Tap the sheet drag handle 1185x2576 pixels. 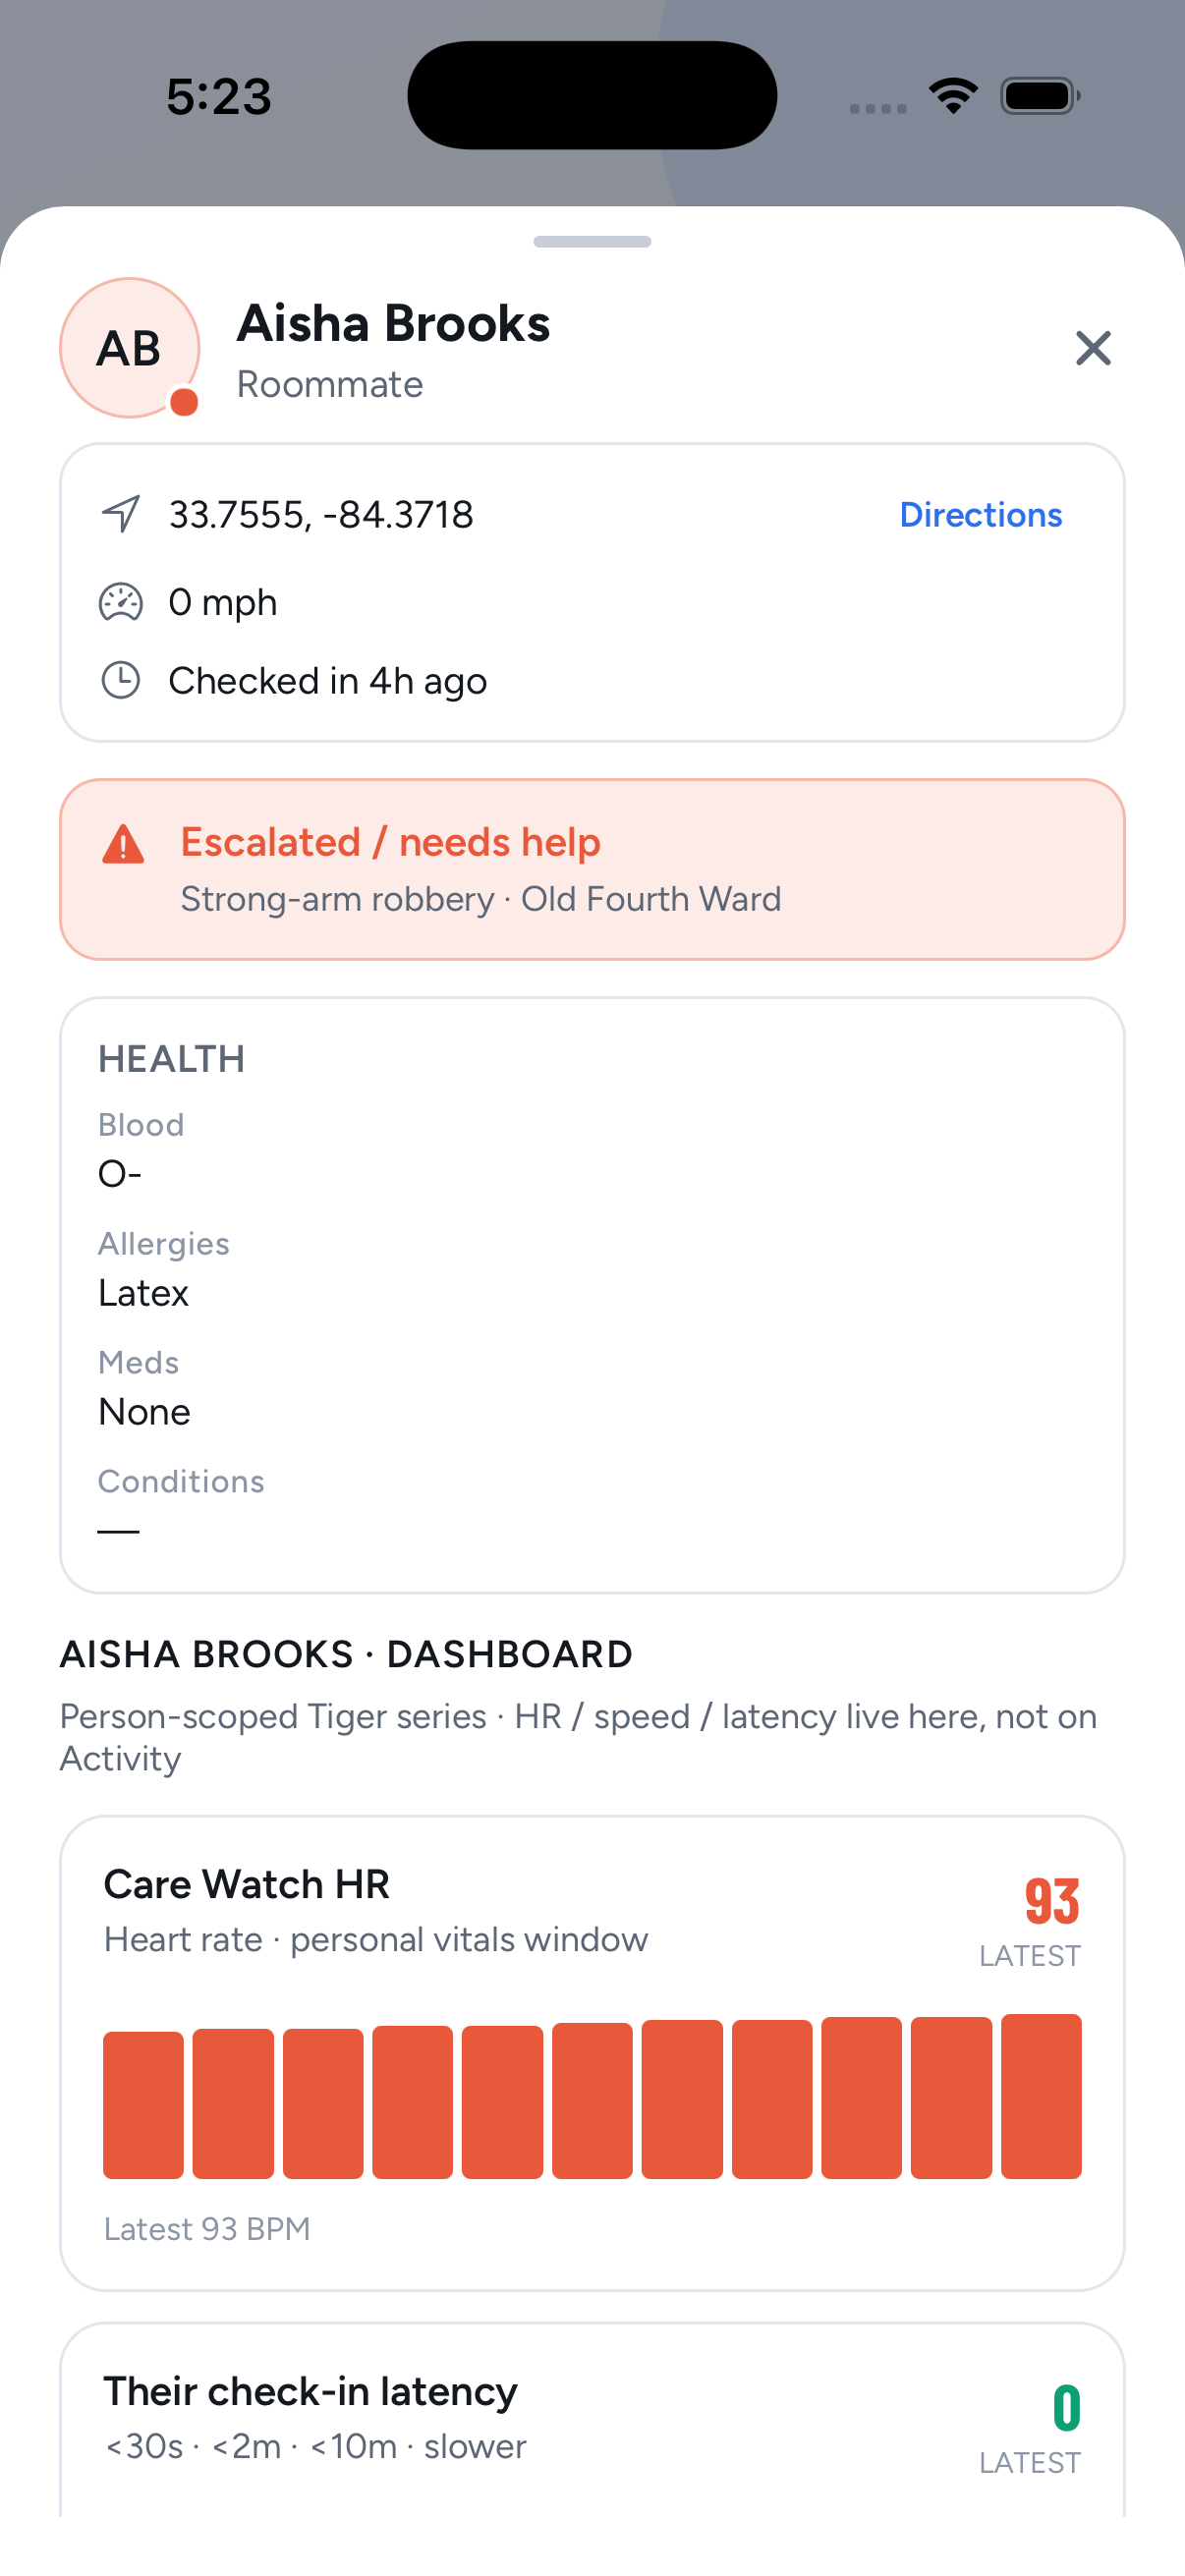pos(592,241)
